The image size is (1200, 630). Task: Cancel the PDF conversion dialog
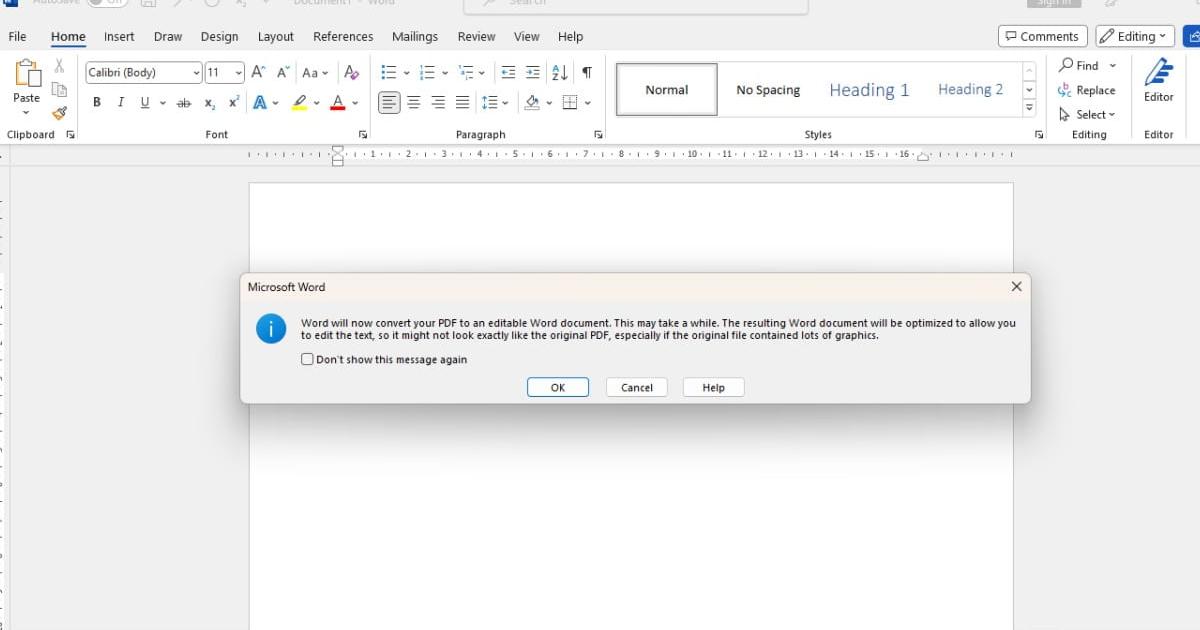pos(636,387)
